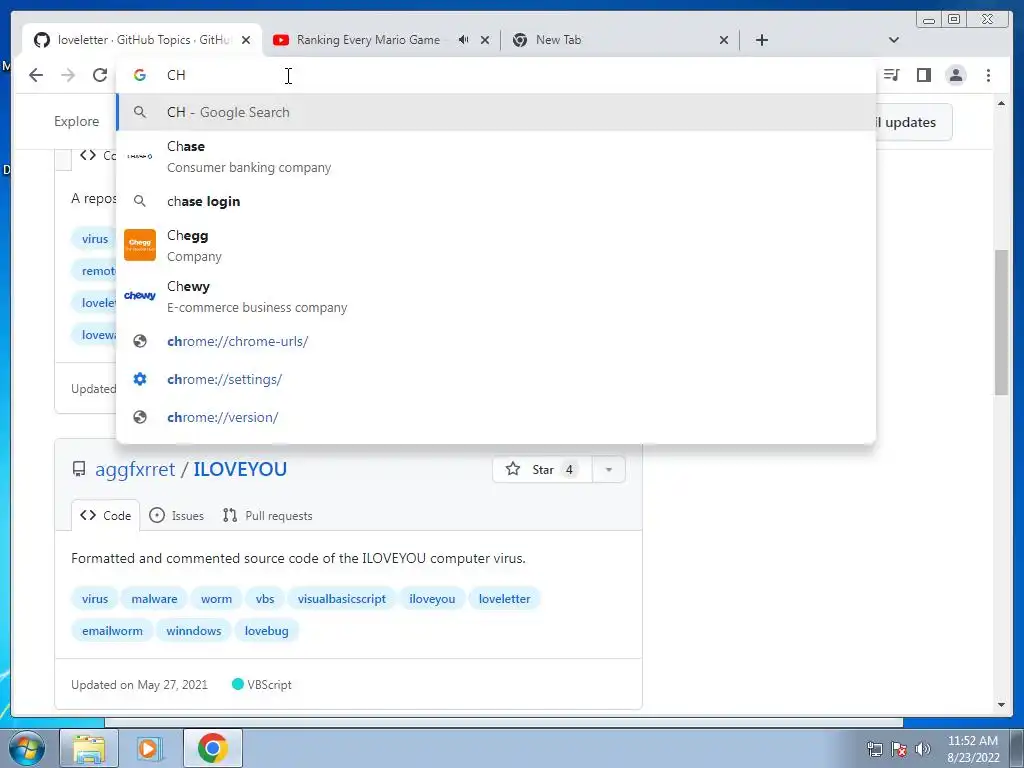The image size is (1024, 768).
Task: Click the winndows topic tag
Action: click(193, 631)
